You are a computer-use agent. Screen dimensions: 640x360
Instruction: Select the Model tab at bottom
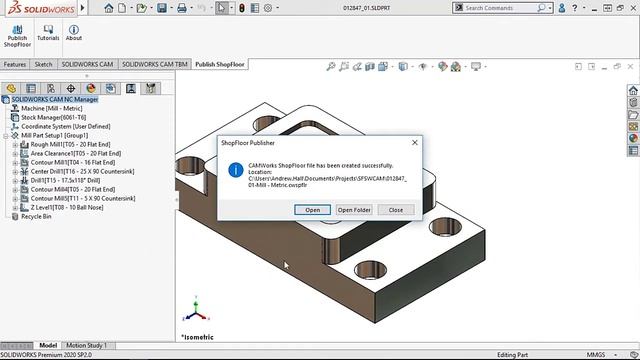click(x=48, y=345)
